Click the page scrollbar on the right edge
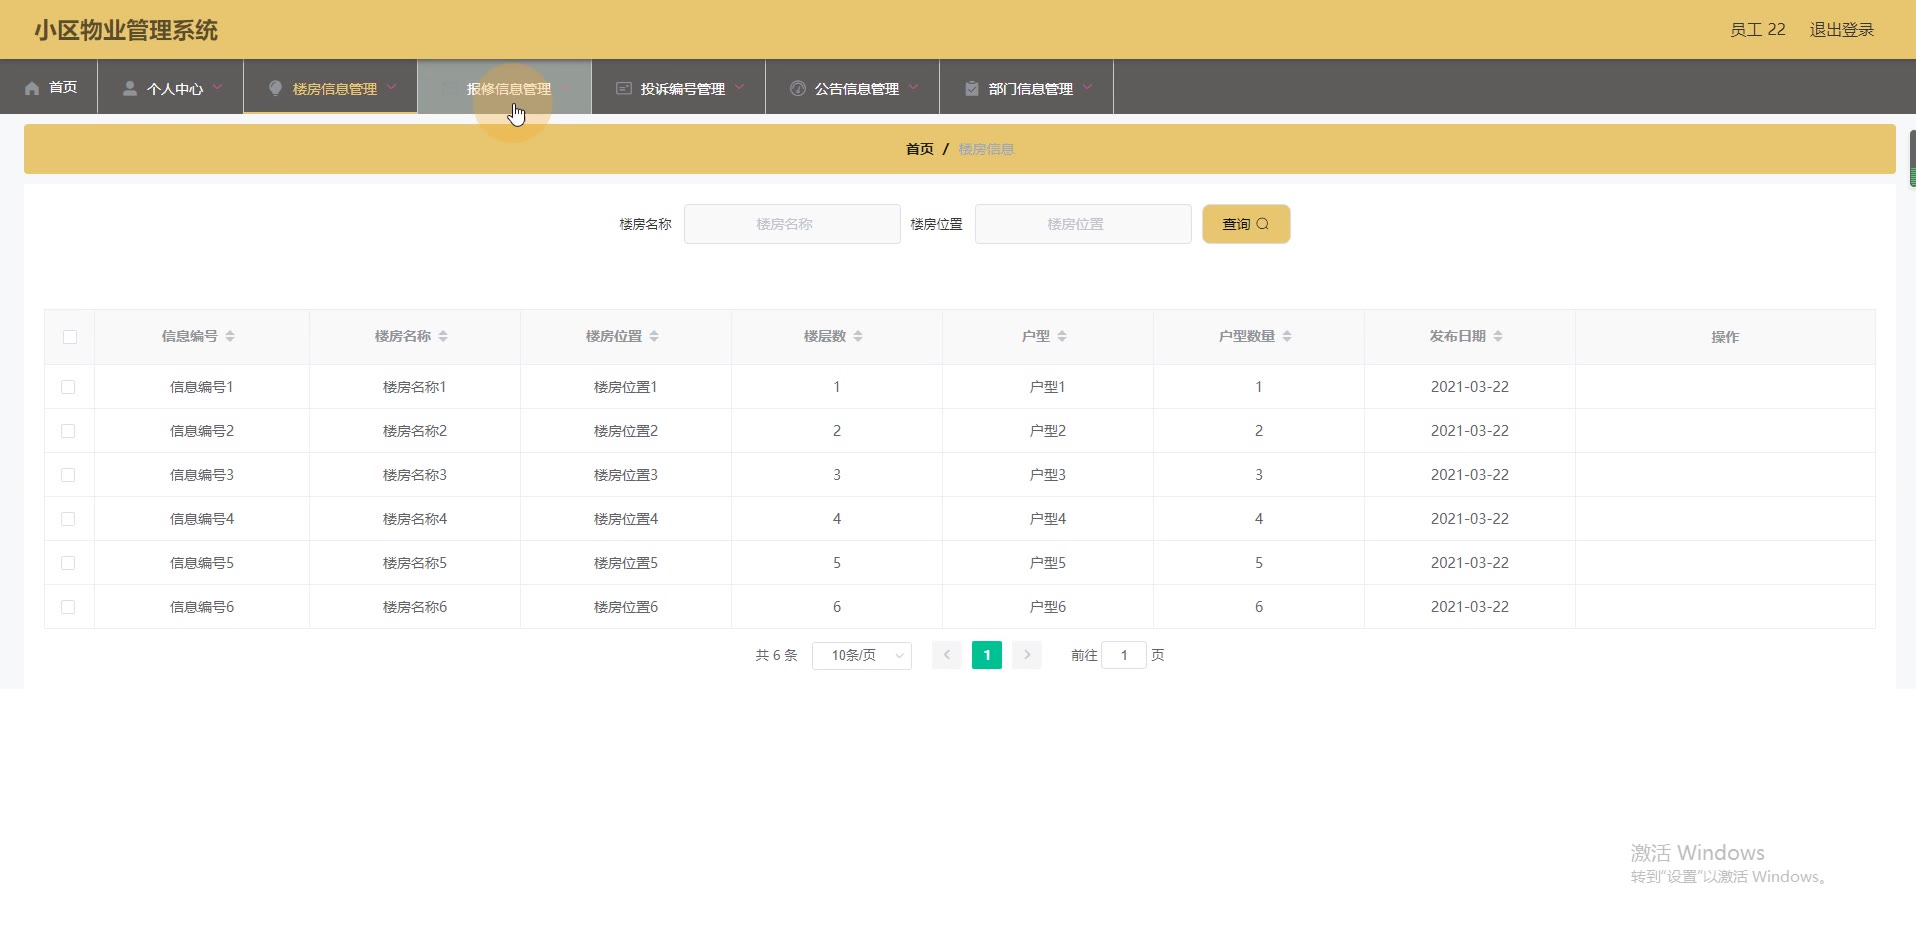Viewport: 1916px width, 936px height. pyautogui.click(x=1911, y=158)
